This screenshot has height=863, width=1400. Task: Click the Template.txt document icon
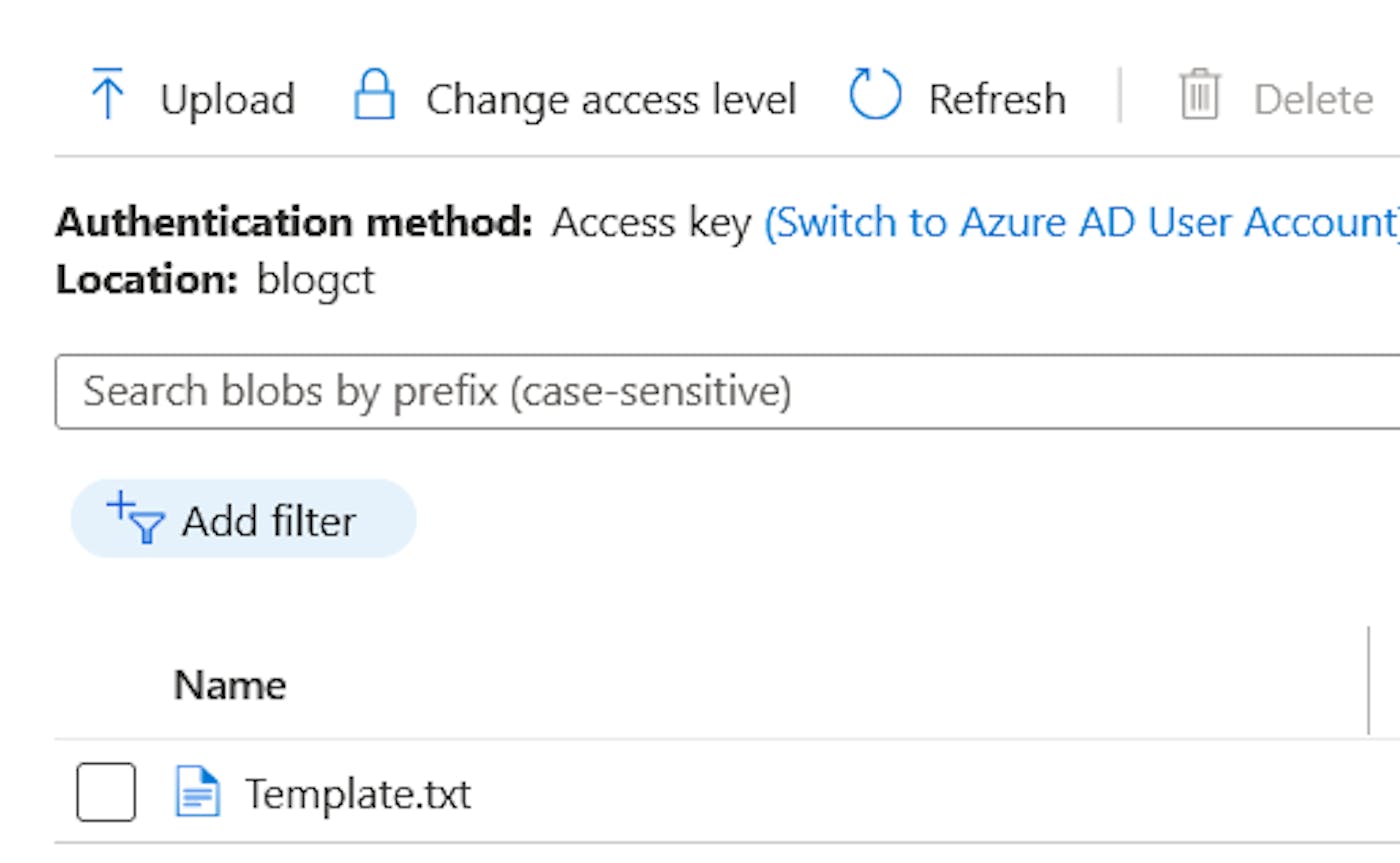pyautogui.click(x=197, y=791)
